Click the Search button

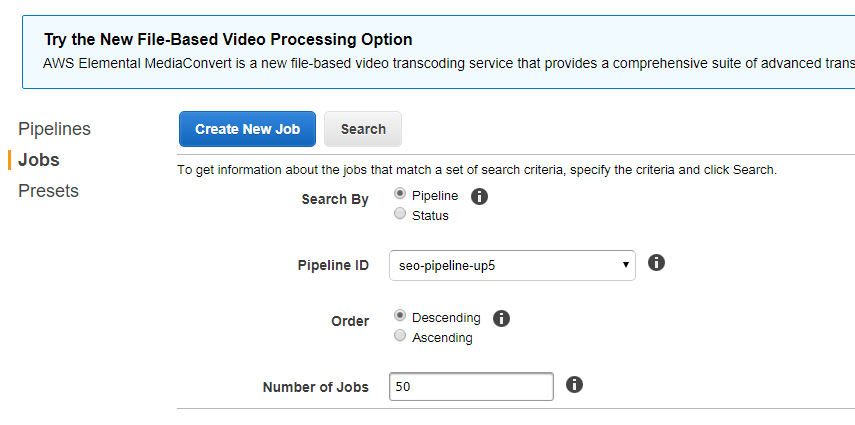pos(363,129)
